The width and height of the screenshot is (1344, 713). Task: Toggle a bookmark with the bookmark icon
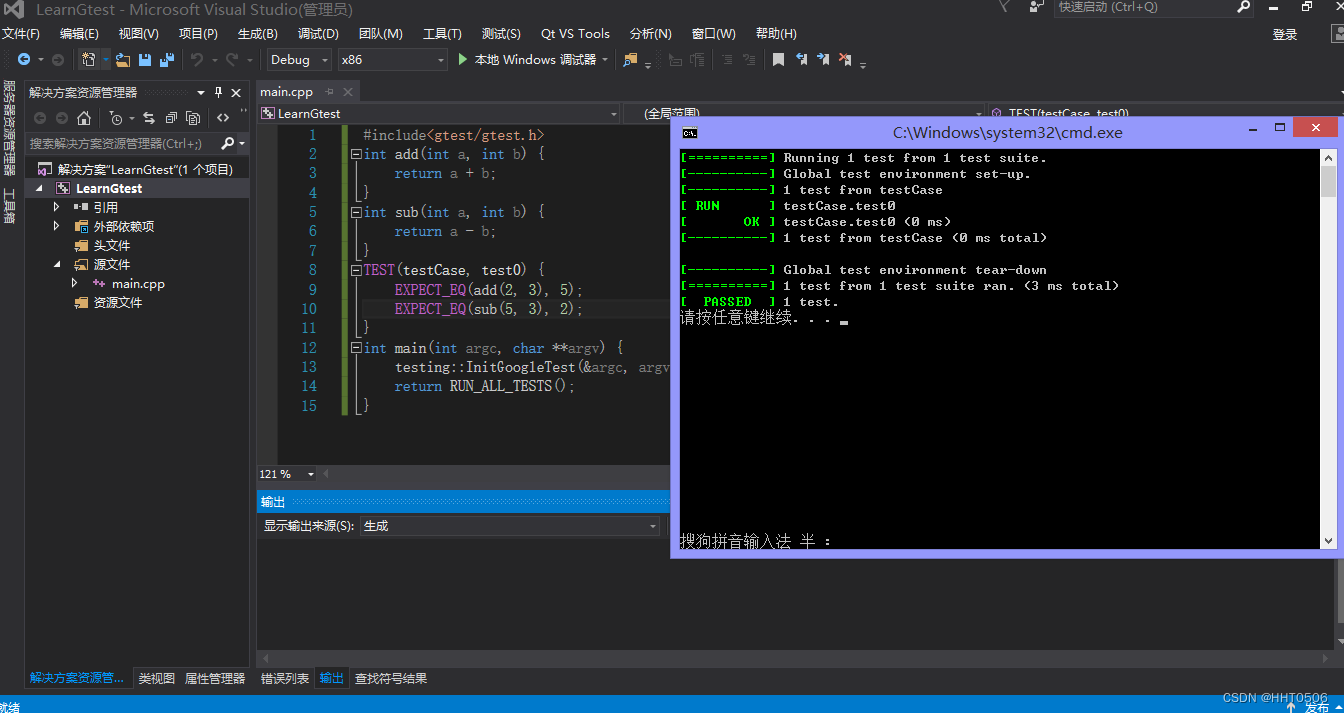pyautogui.click(x=778, y=60)
